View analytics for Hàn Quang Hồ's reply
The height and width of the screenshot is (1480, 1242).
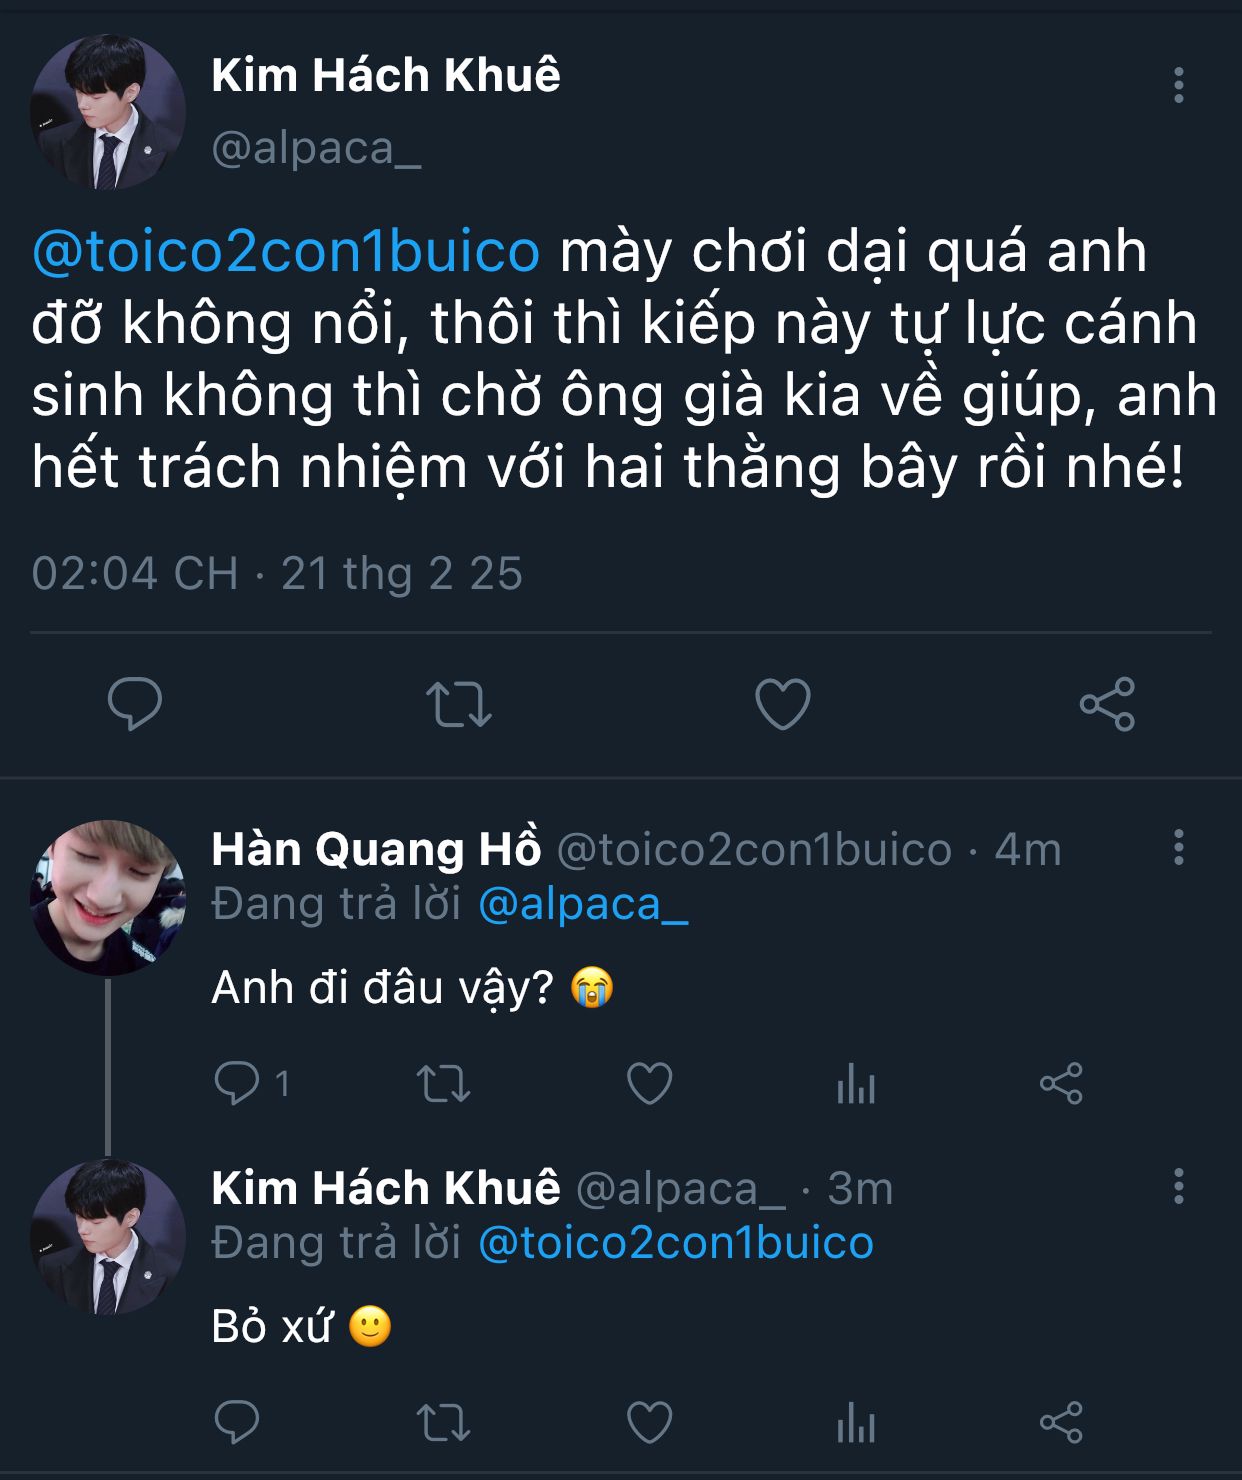pyautogui.click(x=856, y=1084)
